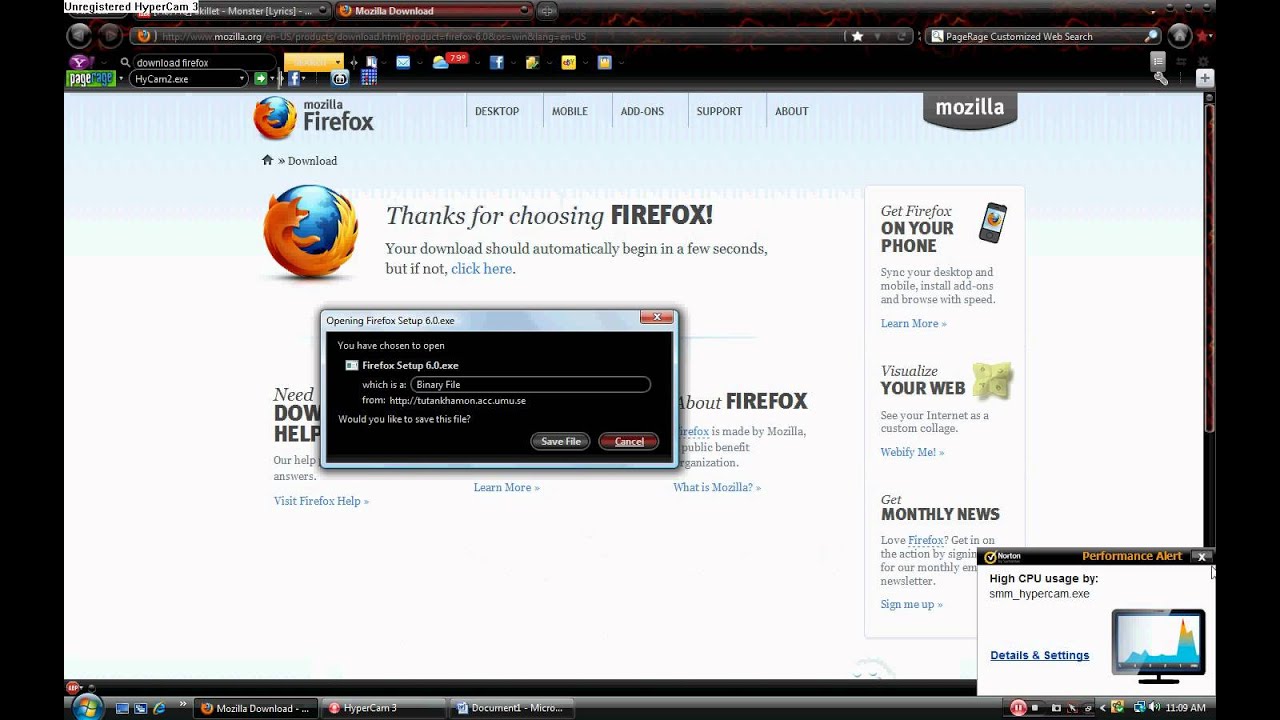The image size is (1280, 720).
Task: Click Cancel in the download dialog
Action: pos(629,441)
